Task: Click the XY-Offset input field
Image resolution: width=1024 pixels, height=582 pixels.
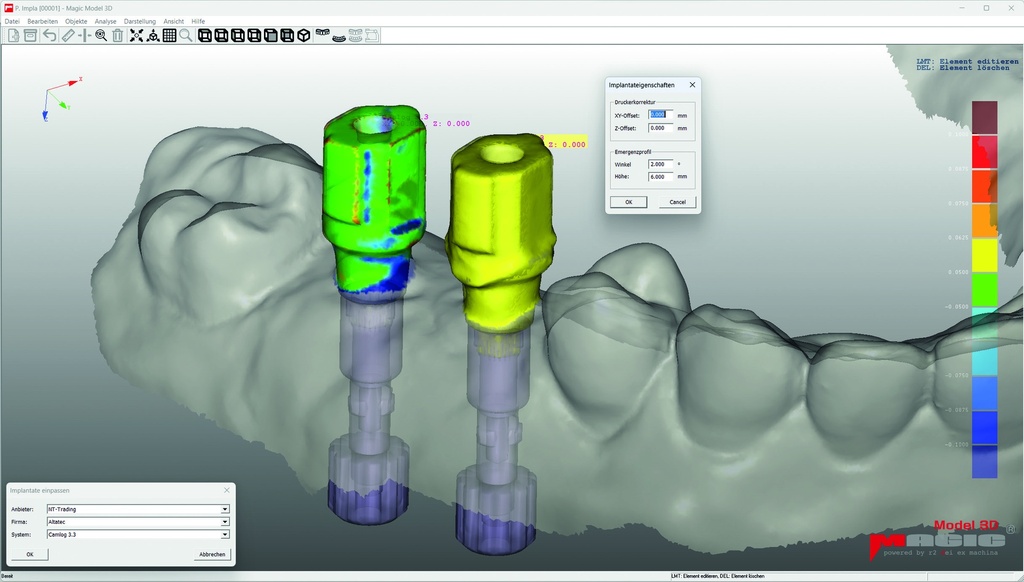Action: (660, 115)
